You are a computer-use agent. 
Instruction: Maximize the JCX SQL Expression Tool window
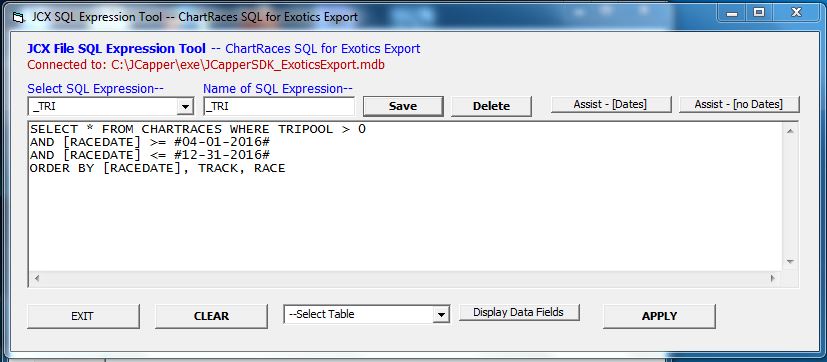[759, 13]
